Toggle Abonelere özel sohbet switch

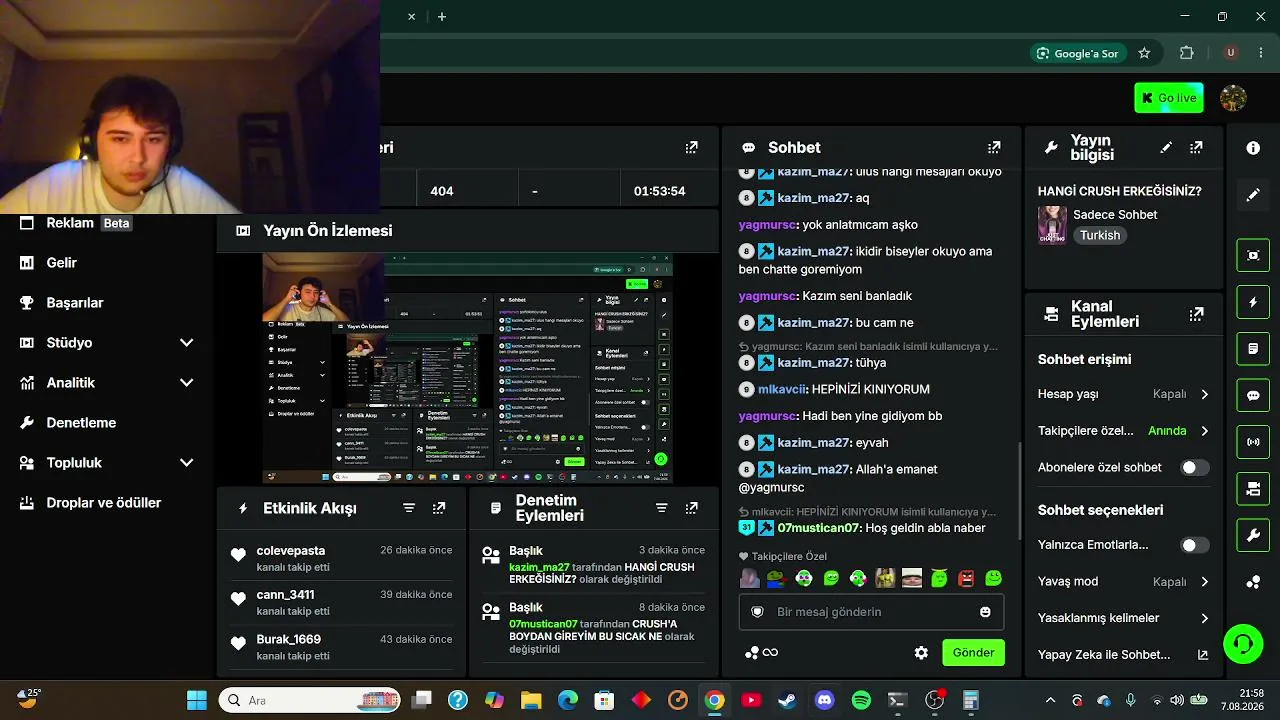[1194, 467]
